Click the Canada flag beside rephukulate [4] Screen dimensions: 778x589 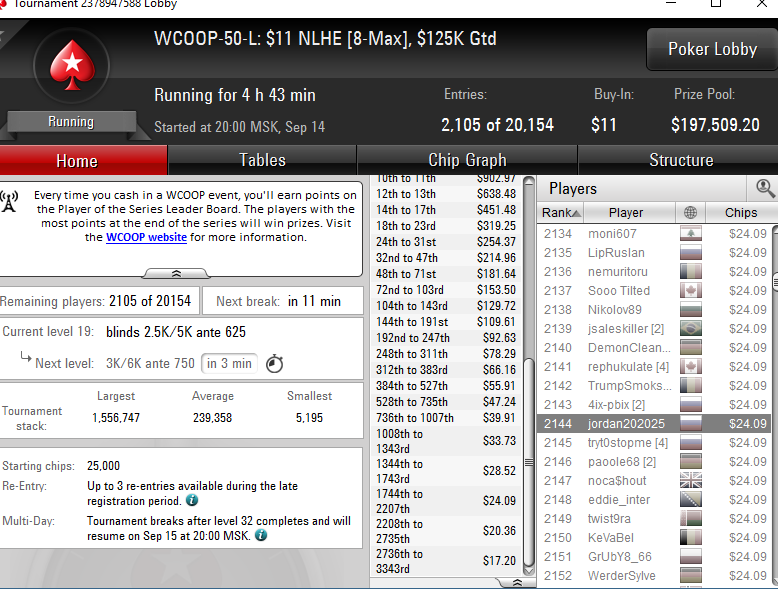[x=691, y=367]
